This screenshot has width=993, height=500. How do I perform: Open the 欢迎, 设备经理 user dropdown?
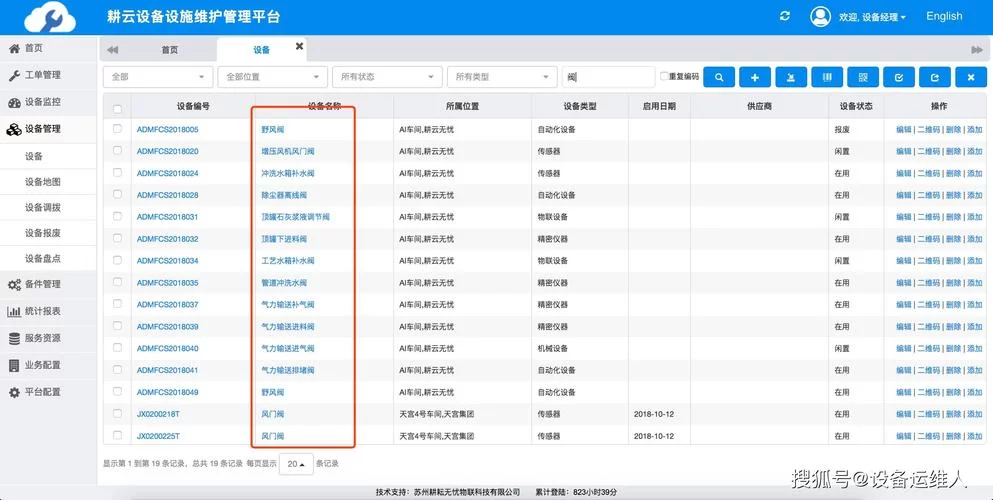[872, 17]
